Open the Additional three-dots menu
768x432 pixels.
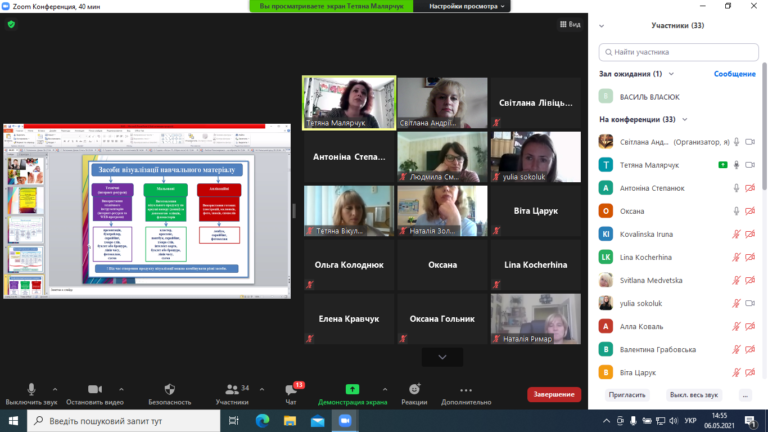click(466, 390)
